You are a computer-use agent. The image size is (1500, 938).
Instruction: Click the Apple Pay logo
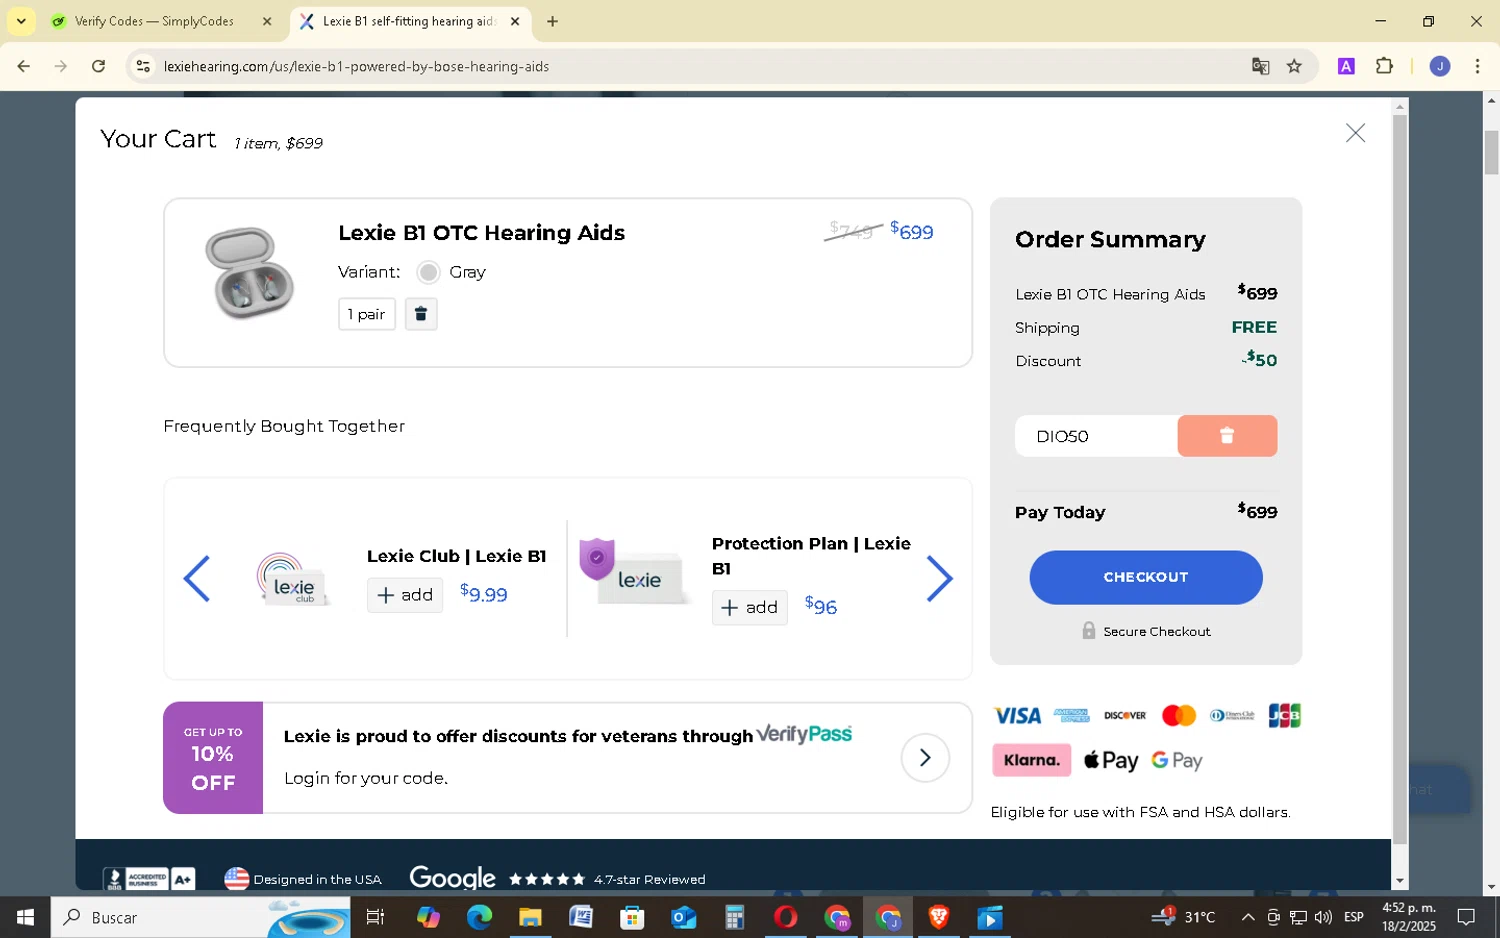pos(1111,760)
